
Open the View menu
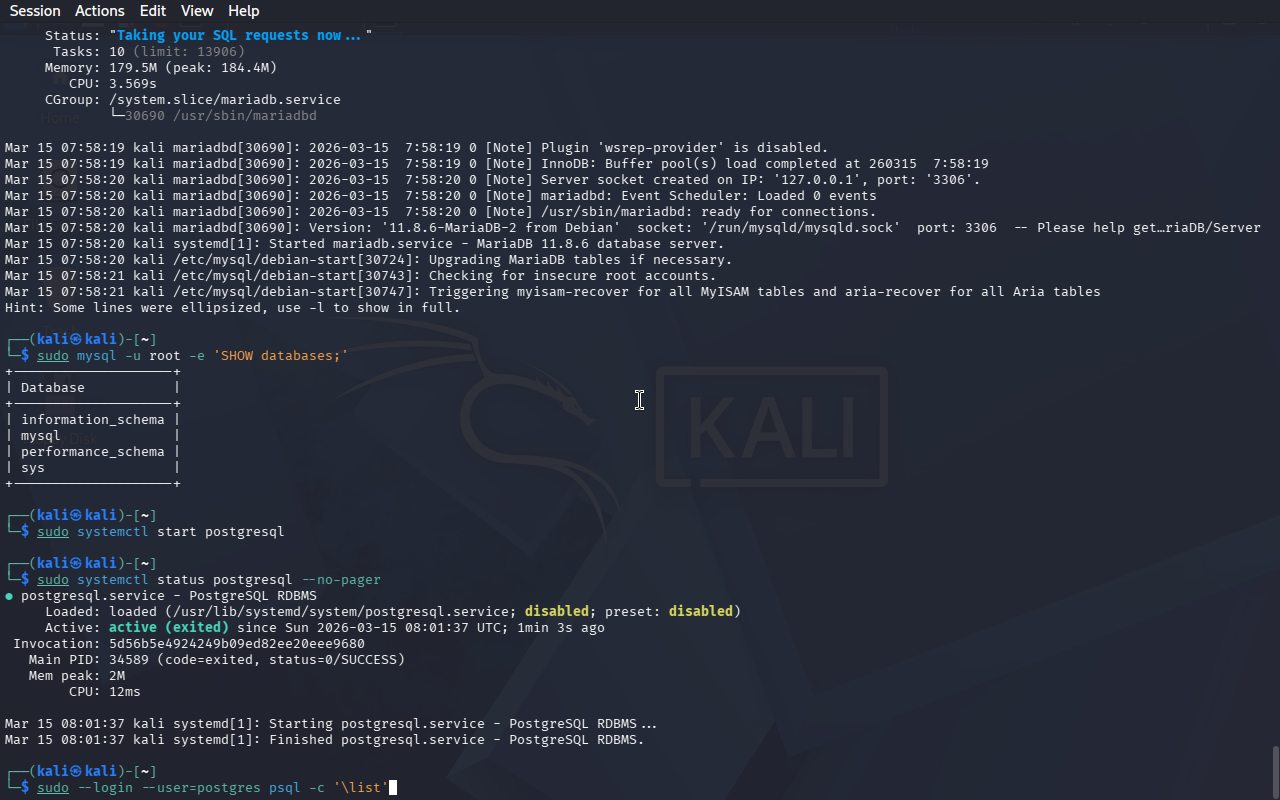pyautogui.click(x=197, y=11)
